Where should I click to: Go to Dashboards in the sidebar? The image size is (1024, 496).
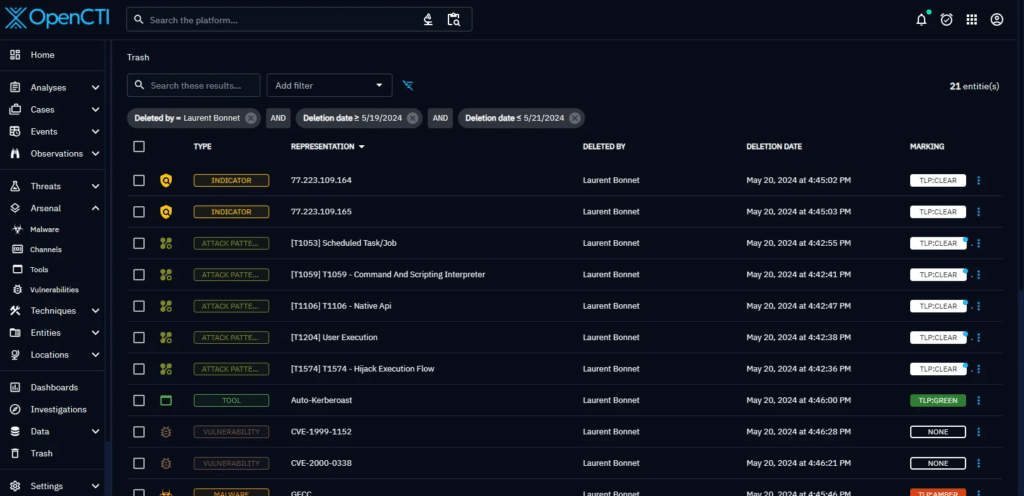pos(54,387)
